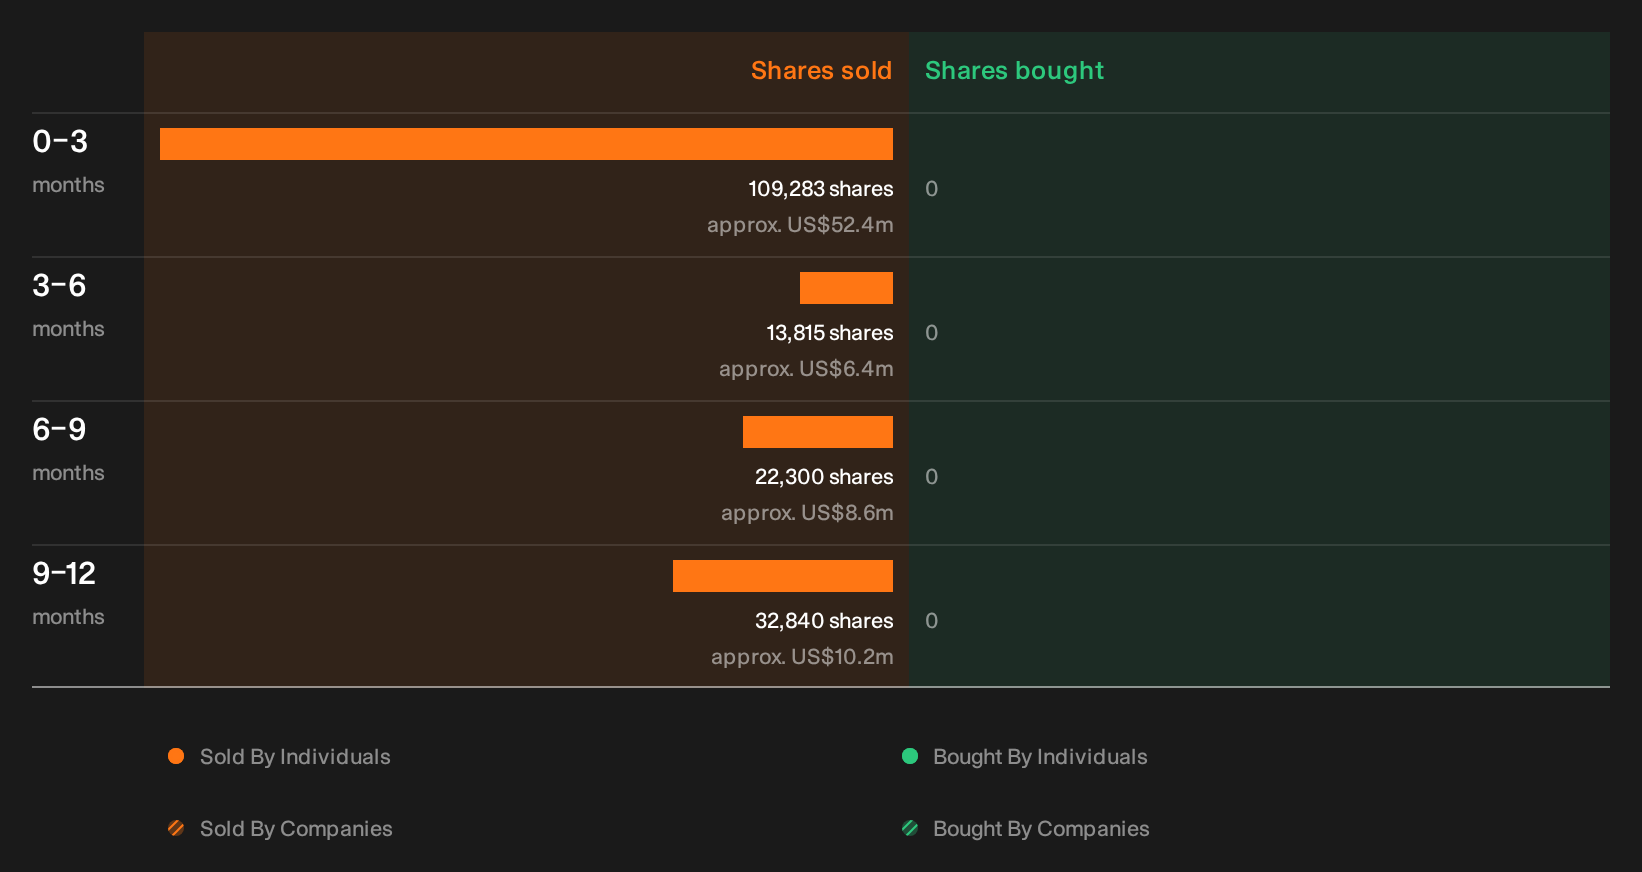Click the 32,840 shares value
The height and width of the screenshot is (872, 1642).
tap(824, 621)
